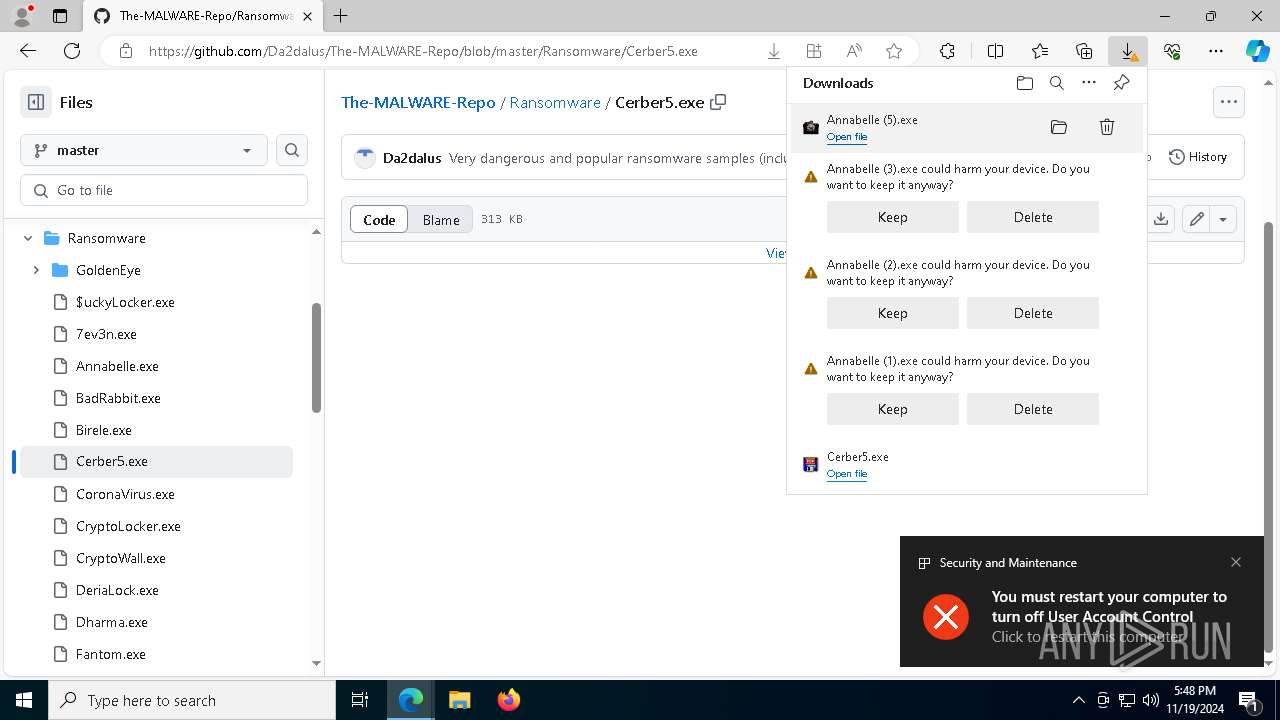
Task: Select CoronaVirus.exe in file tree
Action: (x=125, y=494)
